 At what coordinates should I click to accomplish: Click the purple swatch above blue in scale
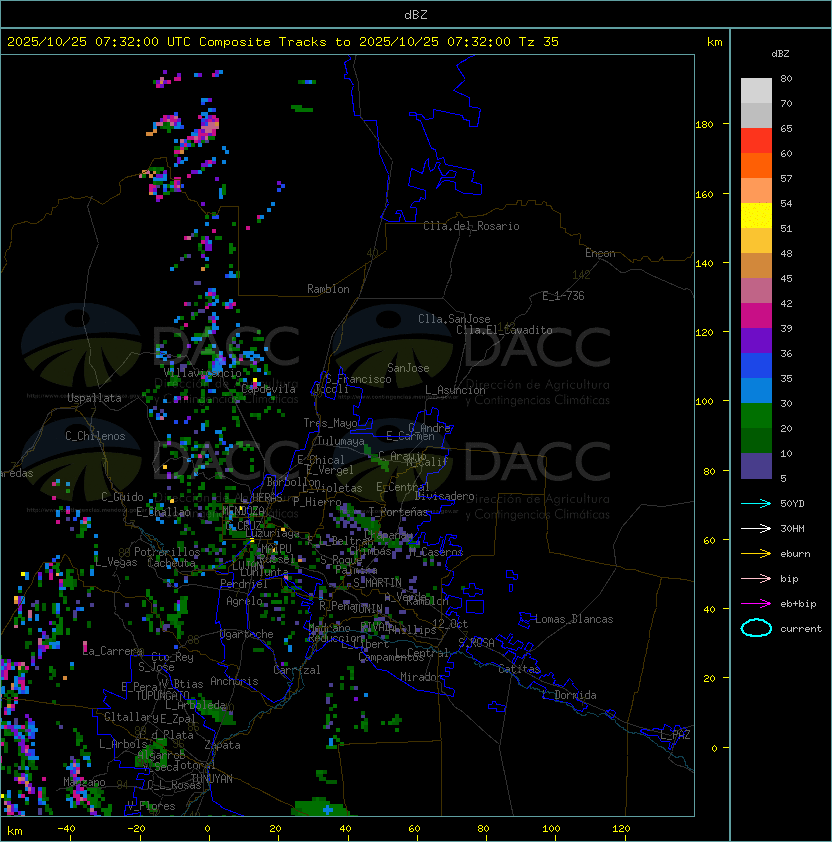[756, 340]
